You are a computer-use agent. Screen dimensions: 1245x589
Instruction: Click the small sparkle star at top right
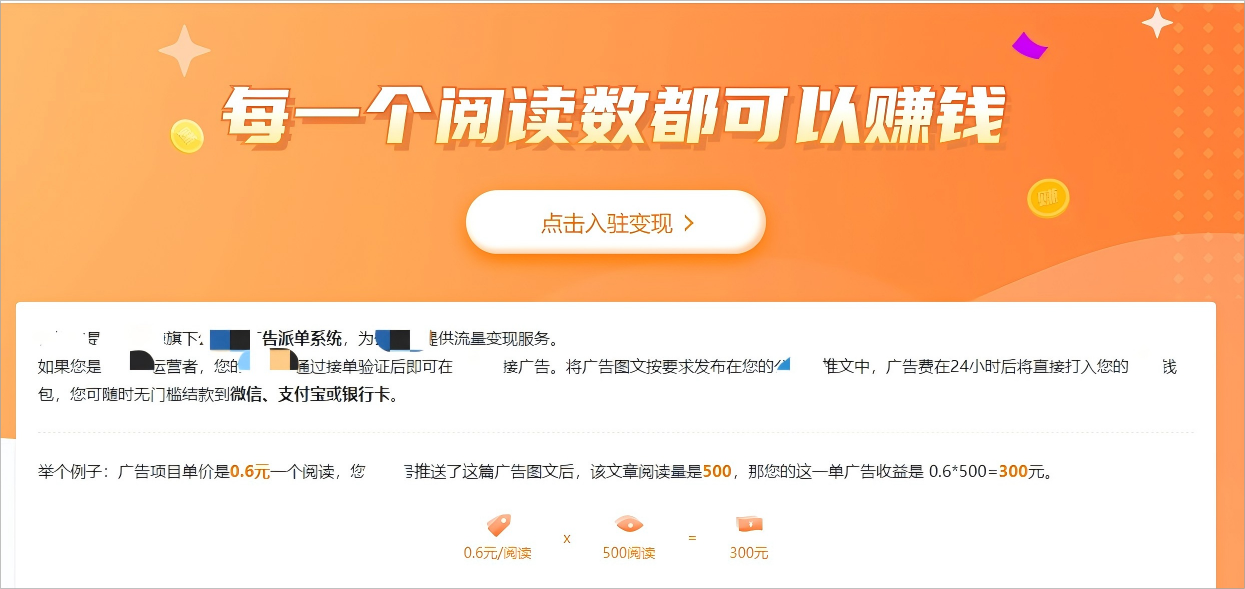[x=1158, y=23]
